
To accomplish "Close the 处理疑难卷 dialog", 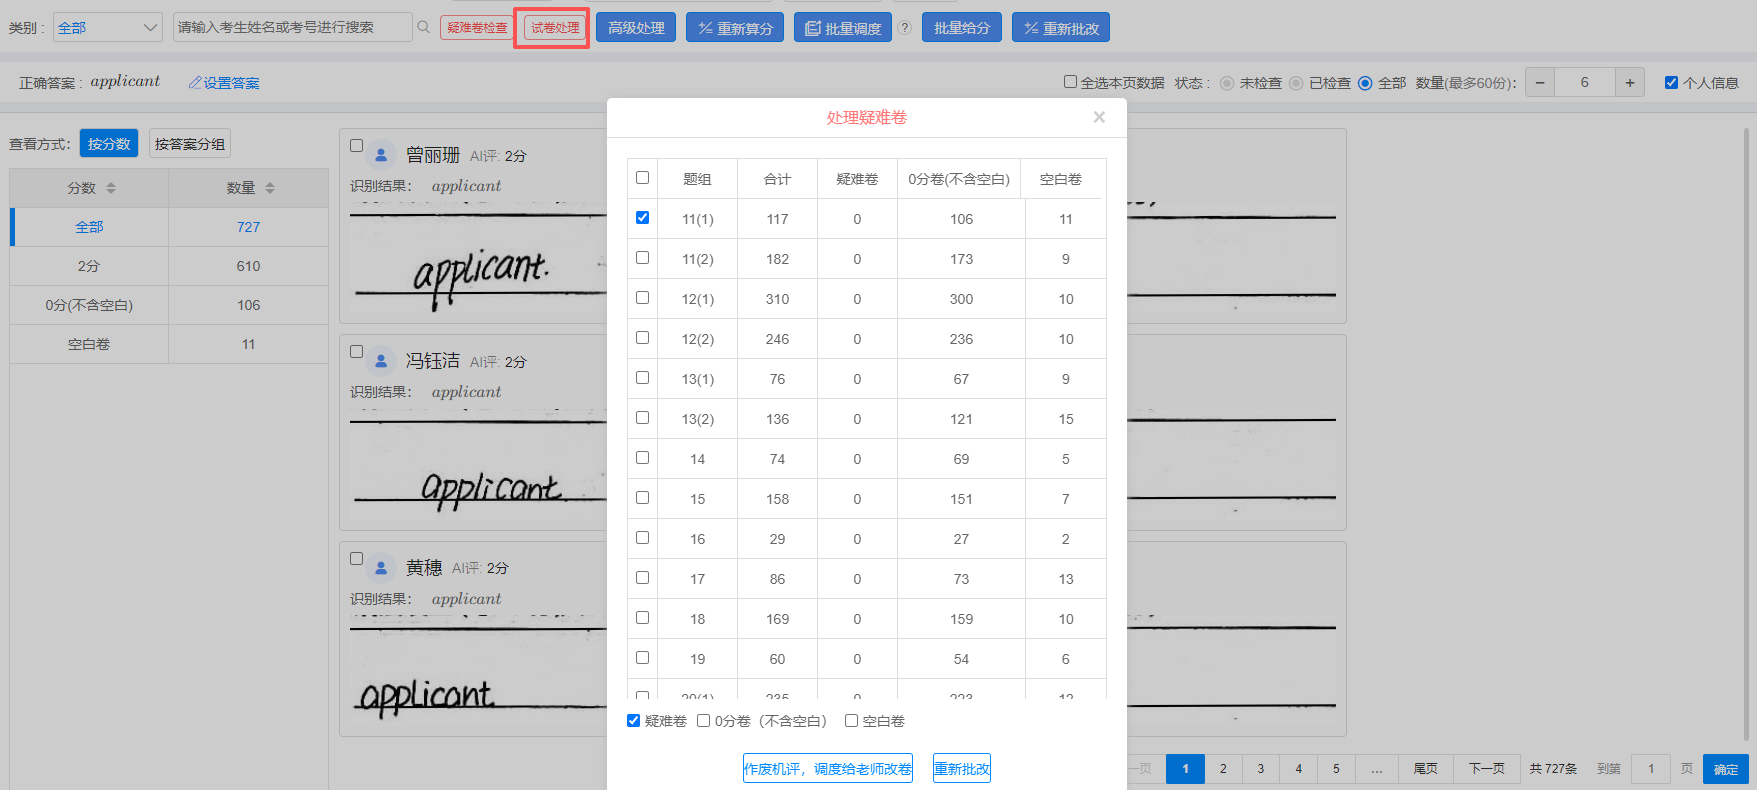I will coord(1099,118).
